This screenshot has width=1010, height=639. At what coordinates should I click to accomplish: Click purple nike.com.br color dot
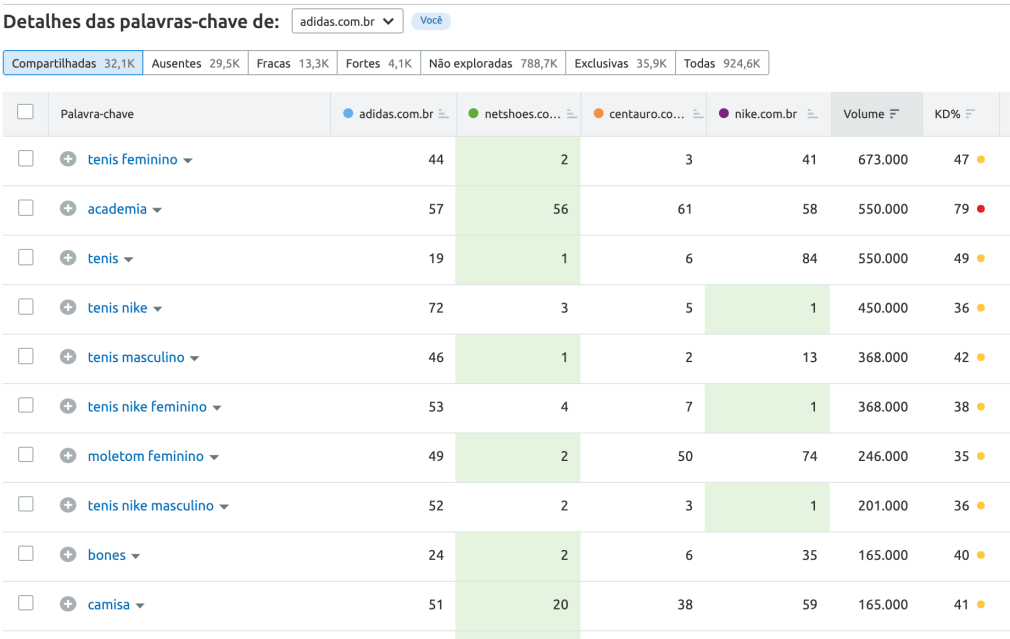(x=723, y=113)
